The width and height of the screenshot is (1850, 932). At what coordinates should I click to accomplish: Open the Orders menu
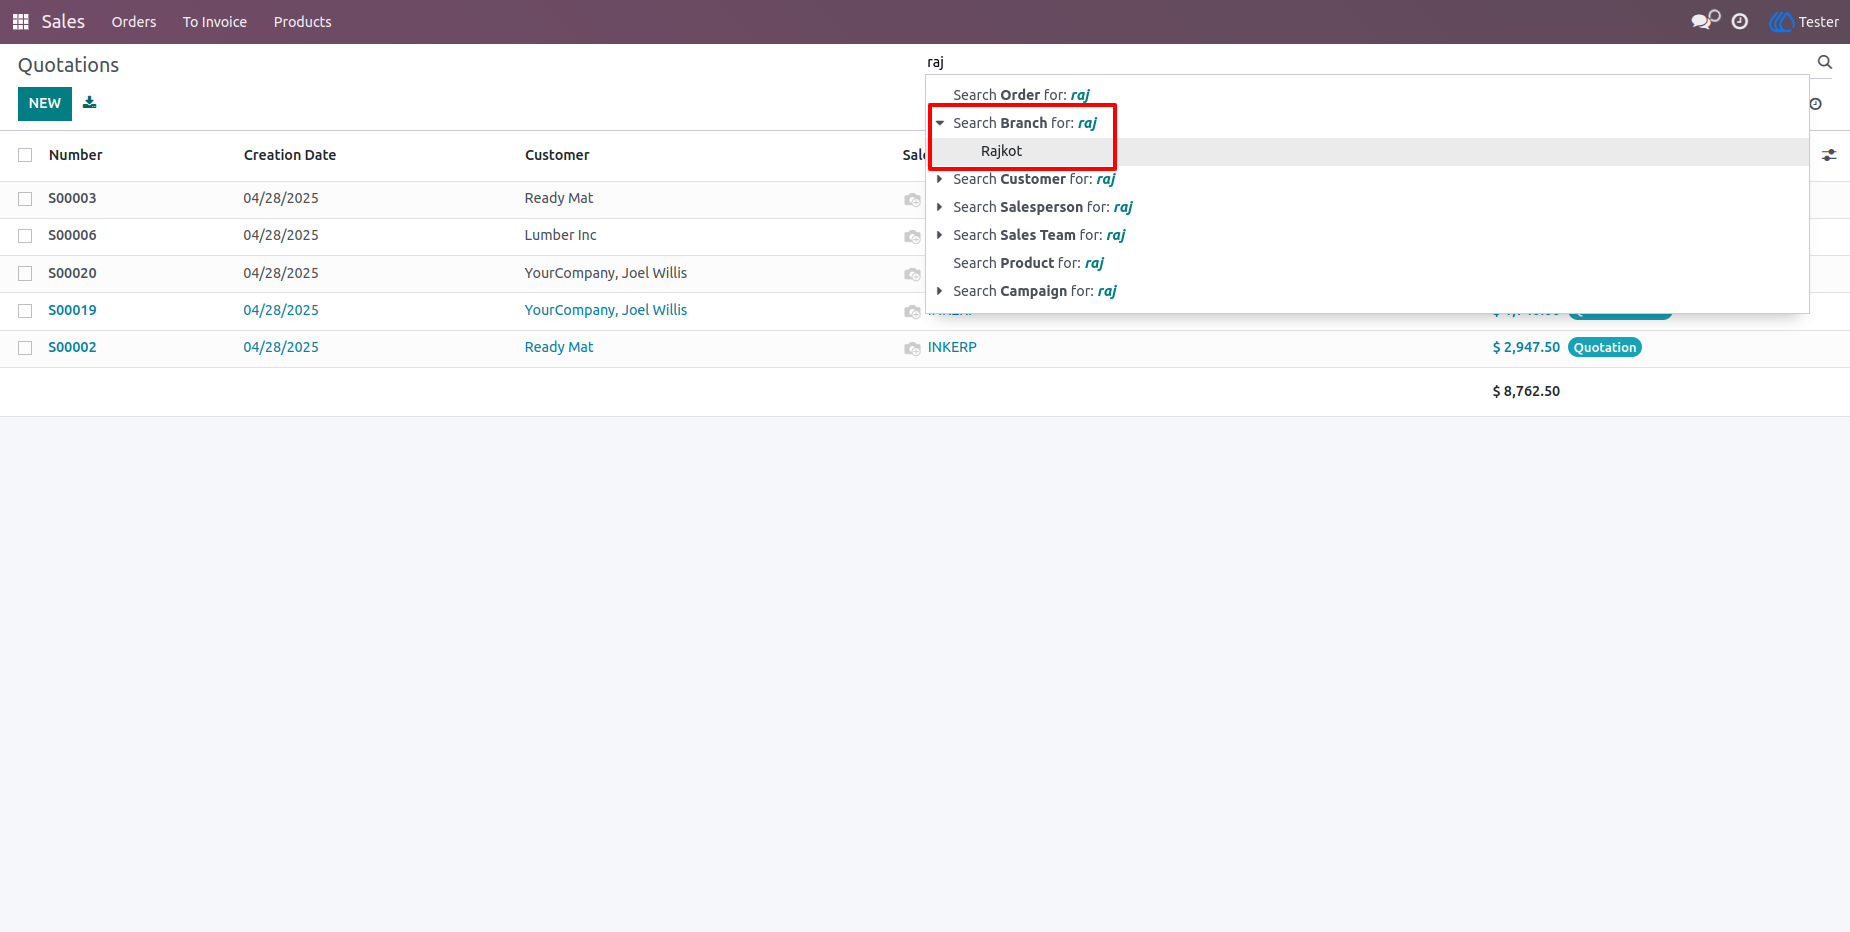pyautogui.click(x=134, y=22)
